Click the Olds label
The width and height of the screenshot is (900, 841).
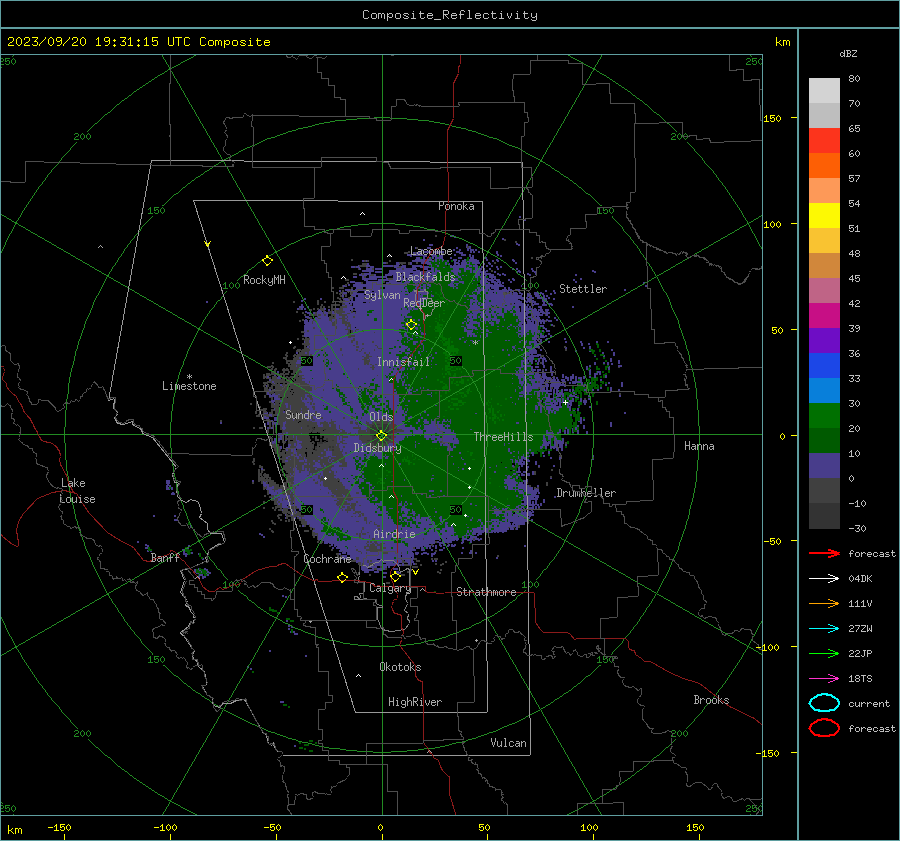coord(381,417)
